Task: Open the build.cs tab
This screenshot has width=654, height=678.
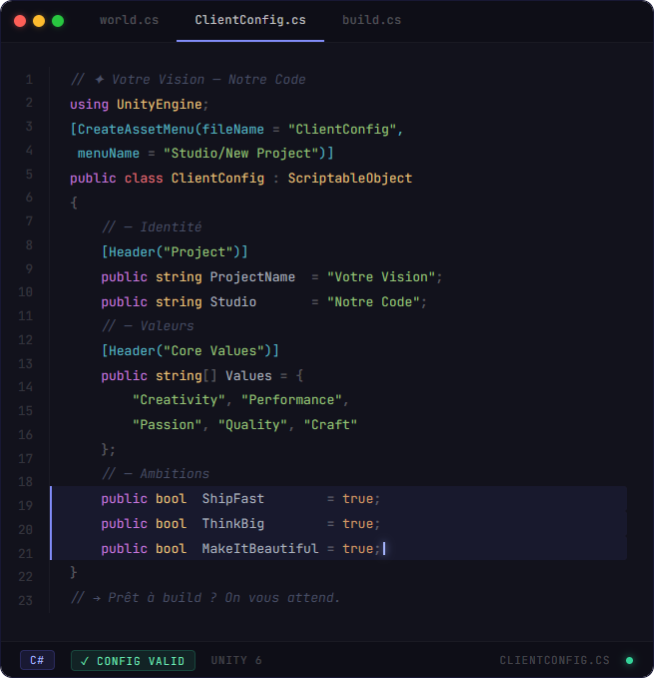Action: [x=371, y=20]
